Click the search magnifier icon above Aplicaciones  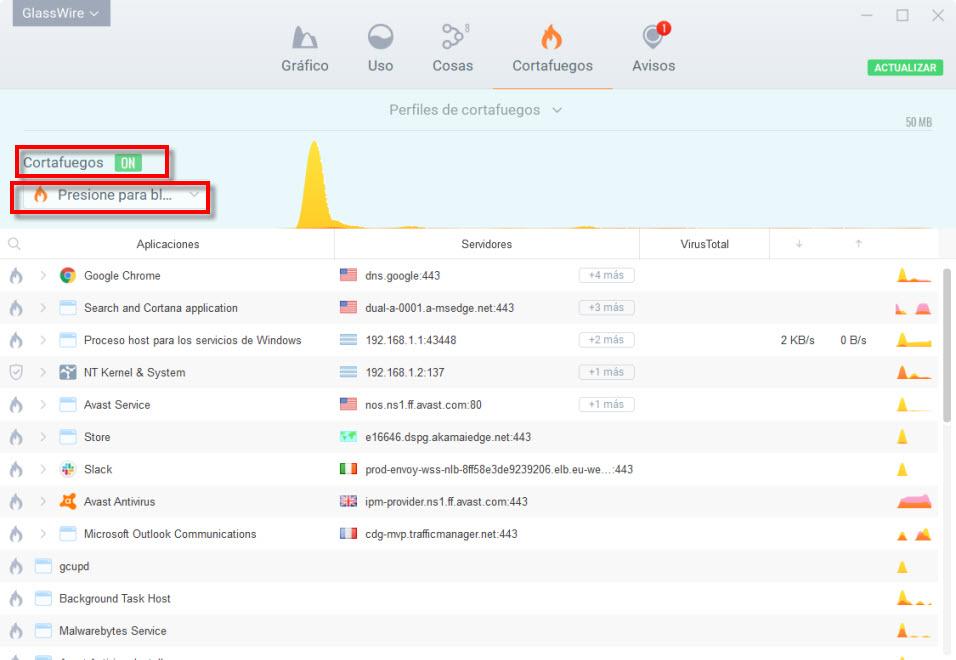coord(14,244)
